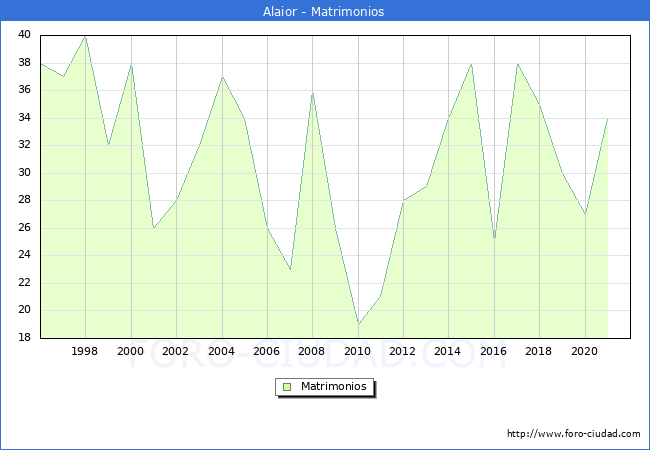Click the y-axis label 32

point(24,145)
